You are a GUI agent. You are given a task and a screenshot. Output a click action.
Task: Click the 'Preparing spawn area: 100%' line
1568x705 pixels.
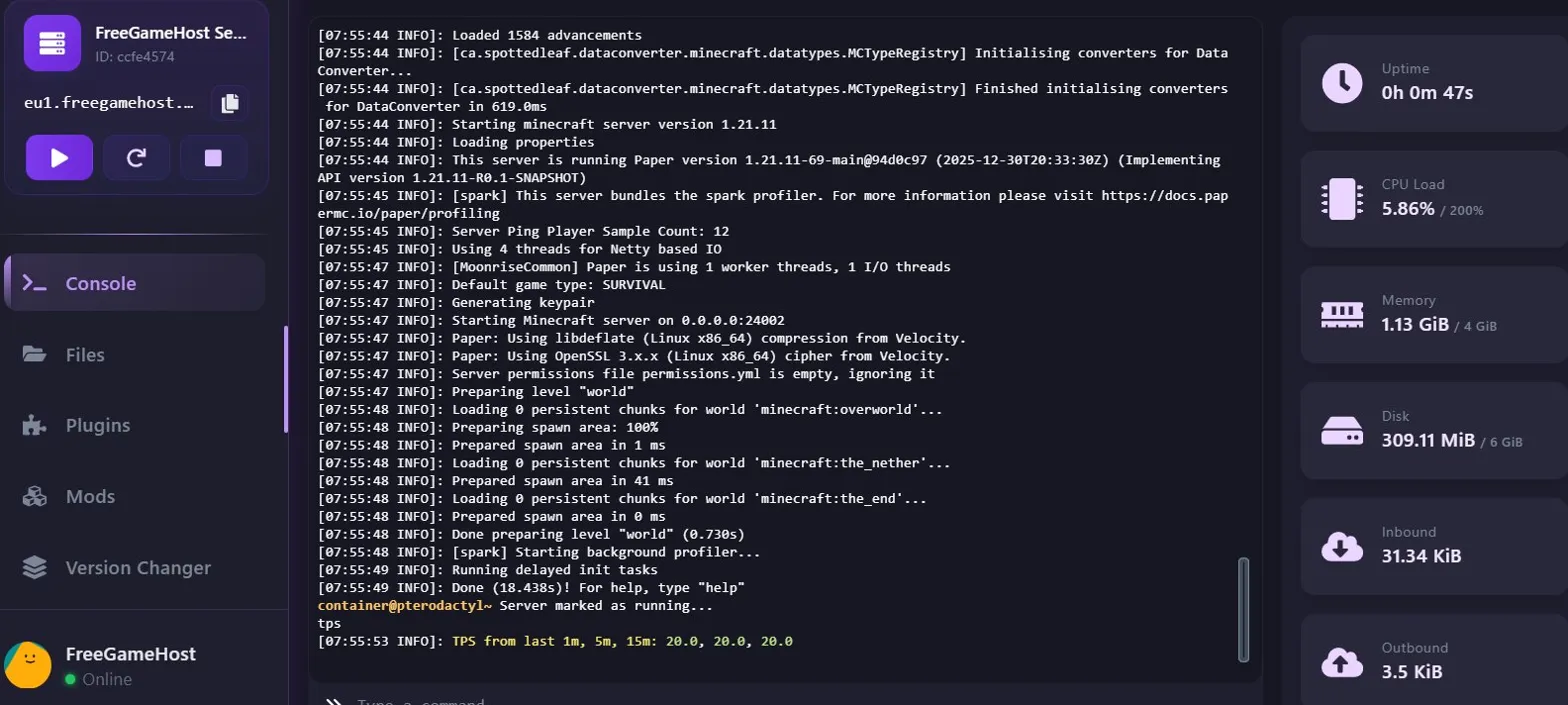pos(488,428)
